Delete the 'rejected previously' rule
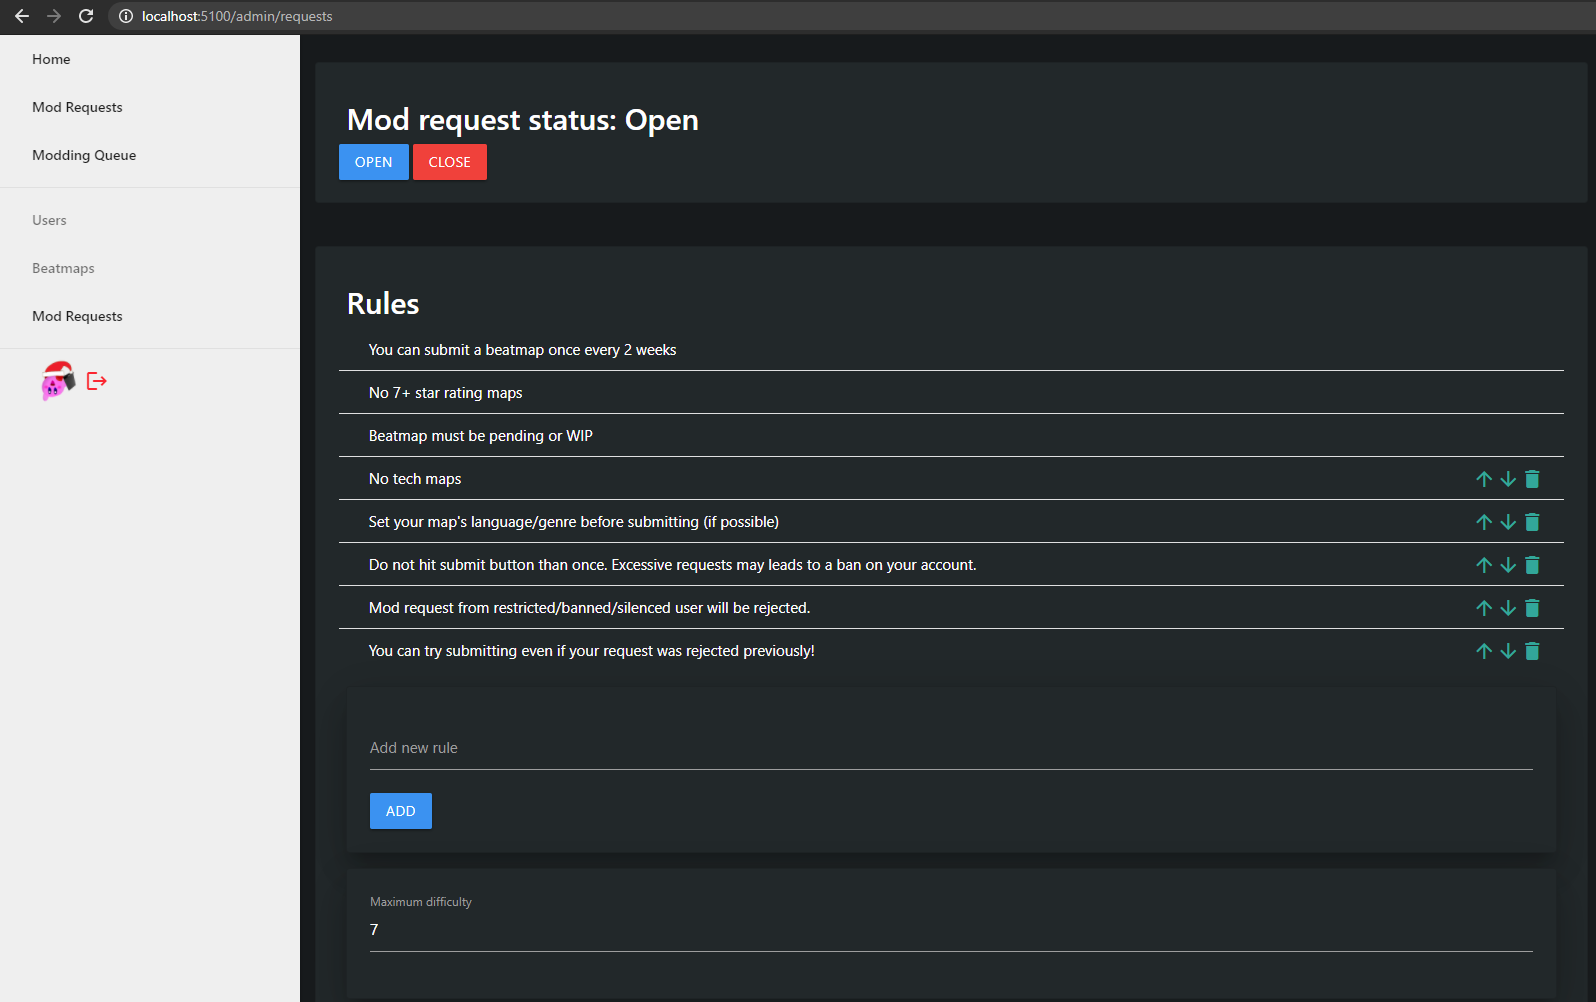The height and width of the screenshot is (1002, 1596). click(1532, 651)
